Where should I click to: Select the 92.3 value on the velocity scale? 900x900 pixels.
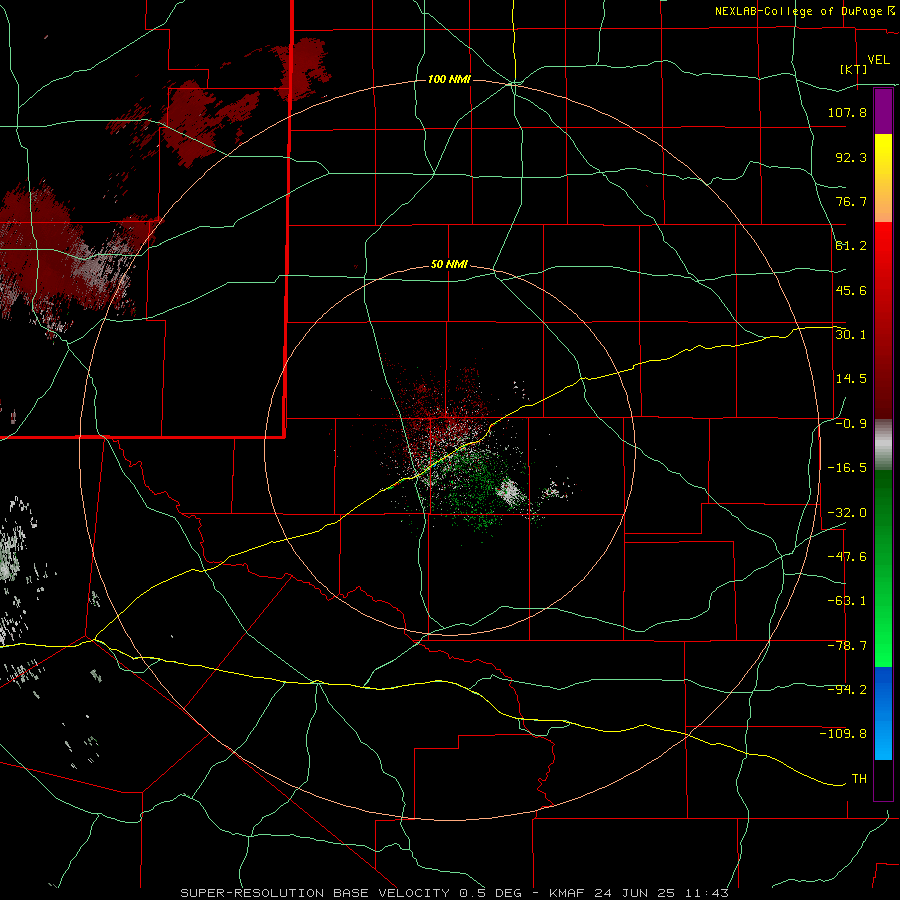tap(851, 157)
